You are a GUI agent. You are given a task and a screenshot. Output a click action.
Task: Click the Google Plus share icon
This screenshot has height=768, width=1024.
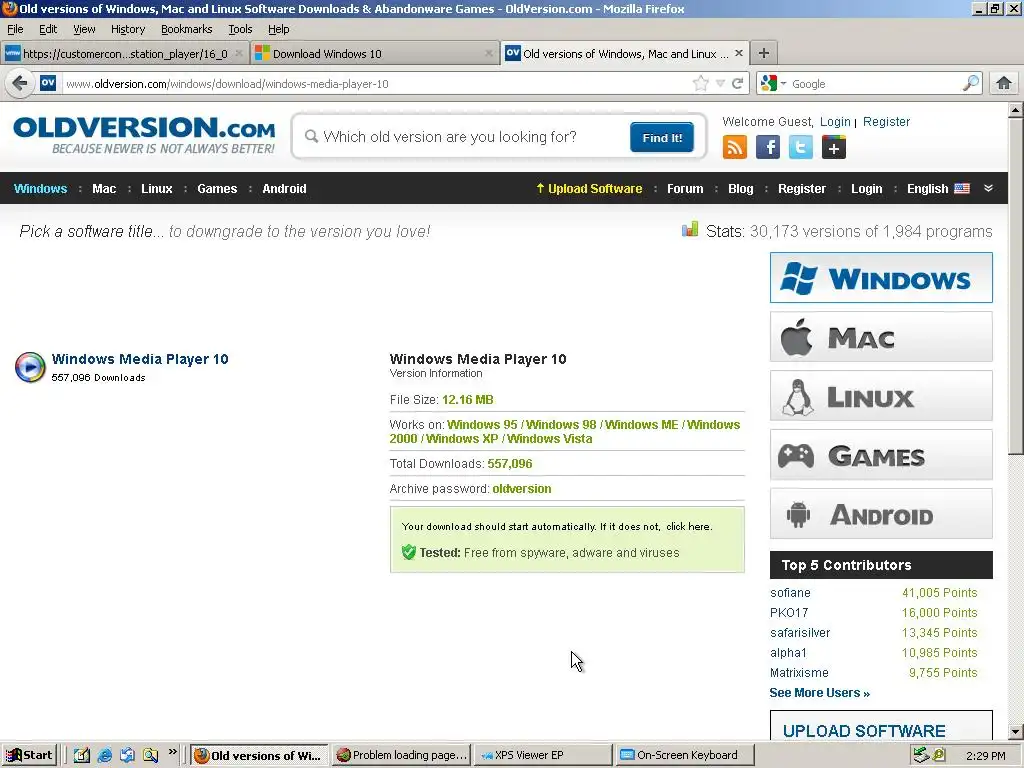pos(834,147)
